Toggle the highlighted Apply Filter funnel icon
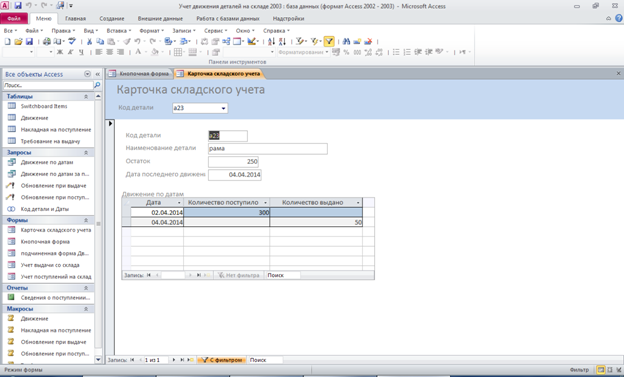The image size is (624, 377). pyautogui.click(x=329, y=41)
